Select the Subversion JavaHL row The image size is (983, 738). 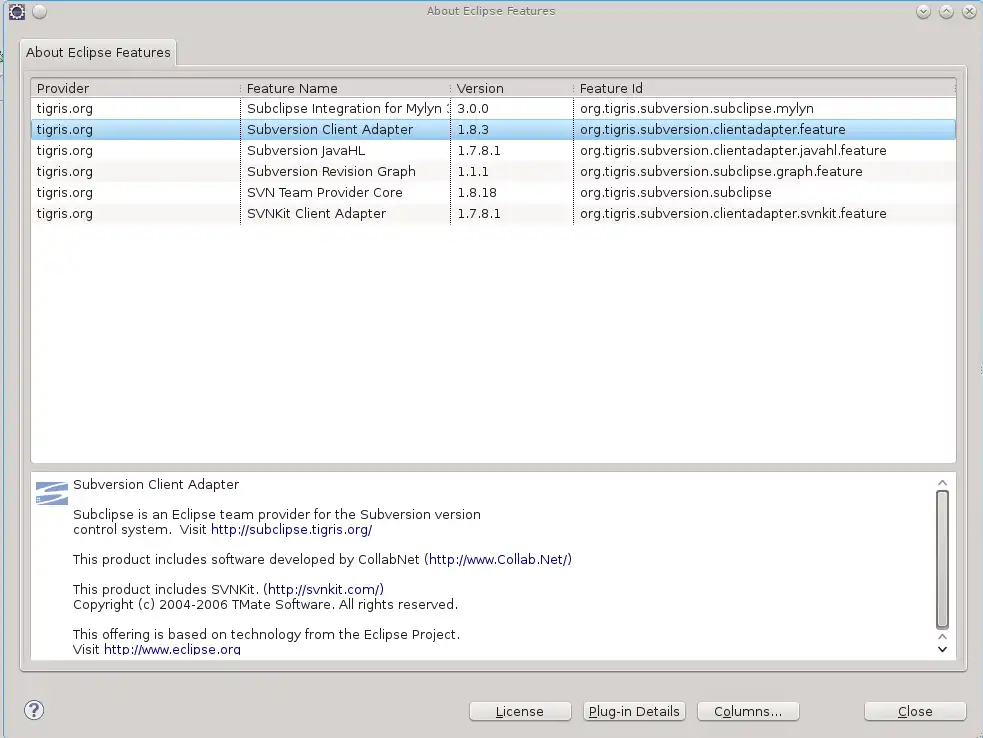(x=493, y=150)
